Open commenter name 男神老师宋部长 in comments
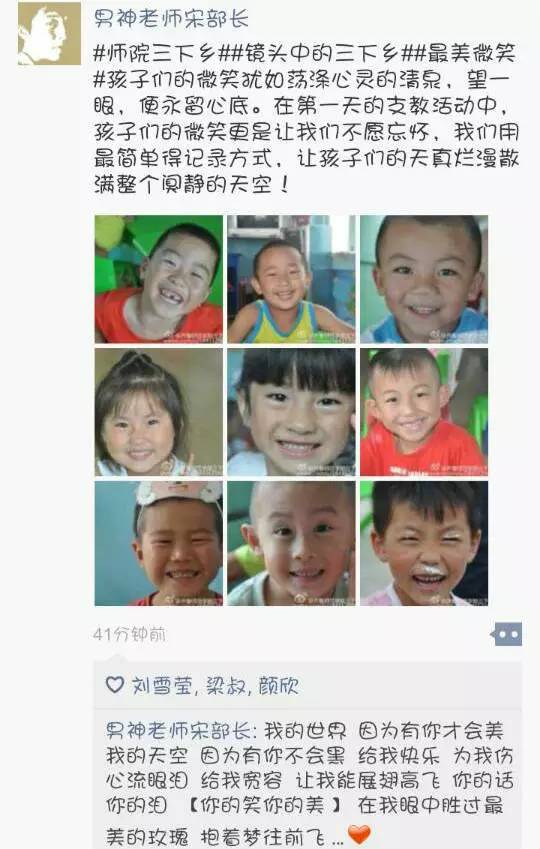The width and height of the screenshot is (540, 849). pos(176,730)
